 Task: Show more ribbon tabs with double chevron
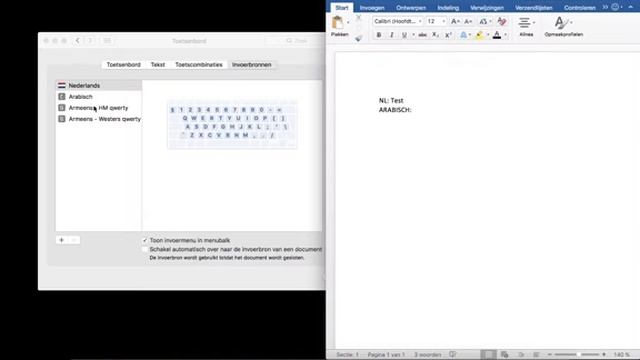click(605, 7)
